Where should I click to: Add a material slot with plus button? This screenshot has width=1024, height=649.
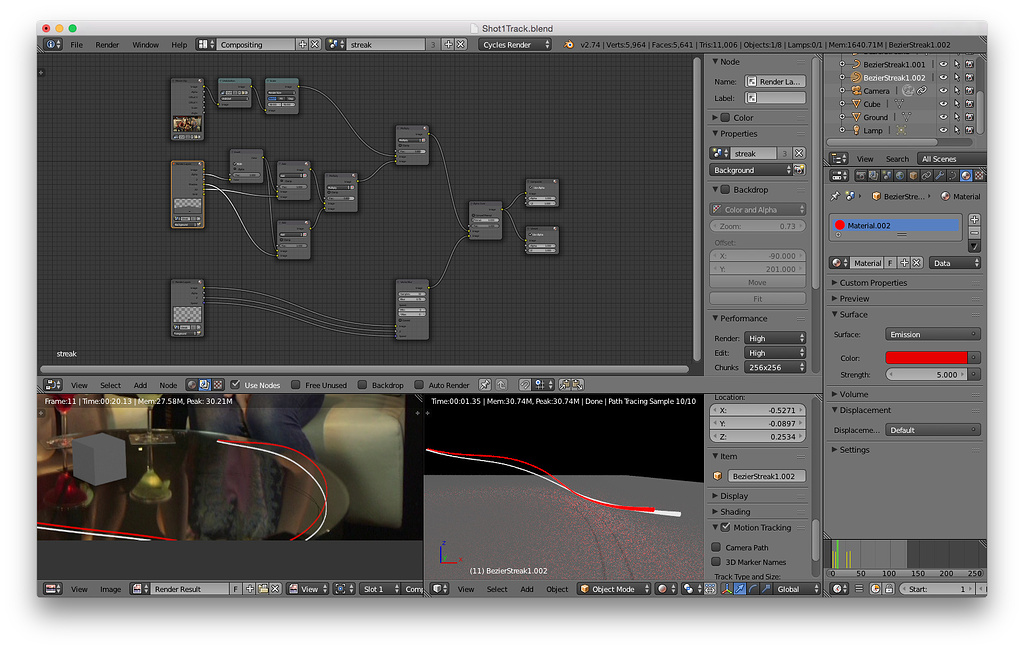(974, 219)
